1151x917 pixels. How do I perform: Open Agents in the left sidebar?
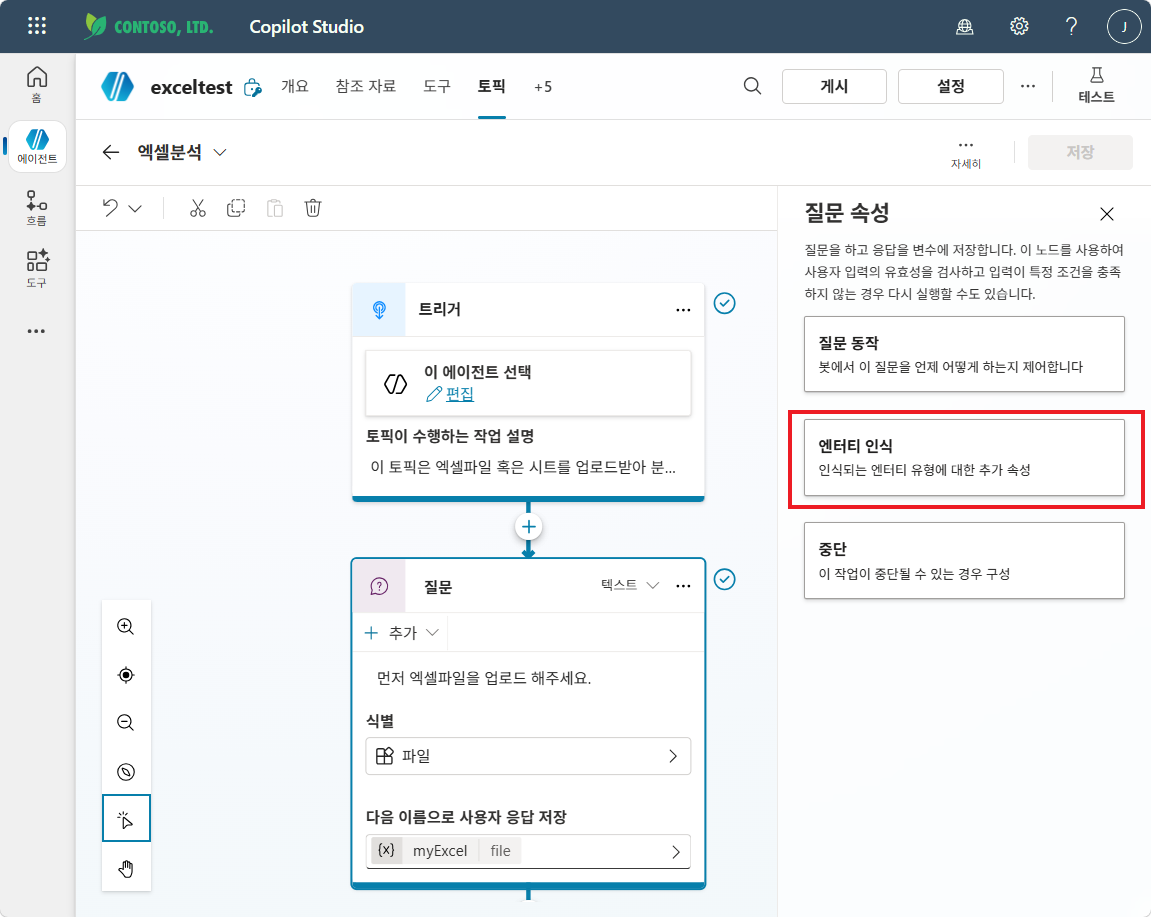pyautogui.click(x=37, y=147)
